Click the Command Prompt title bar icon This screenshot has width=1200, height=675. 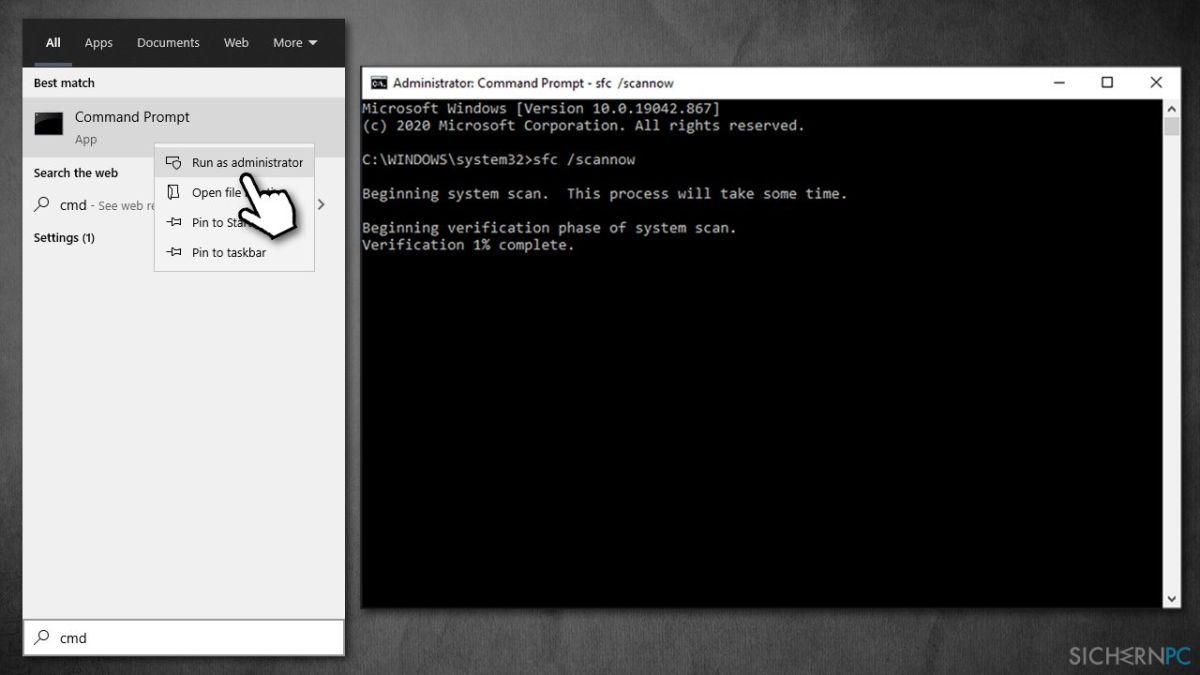coord(378,83)
